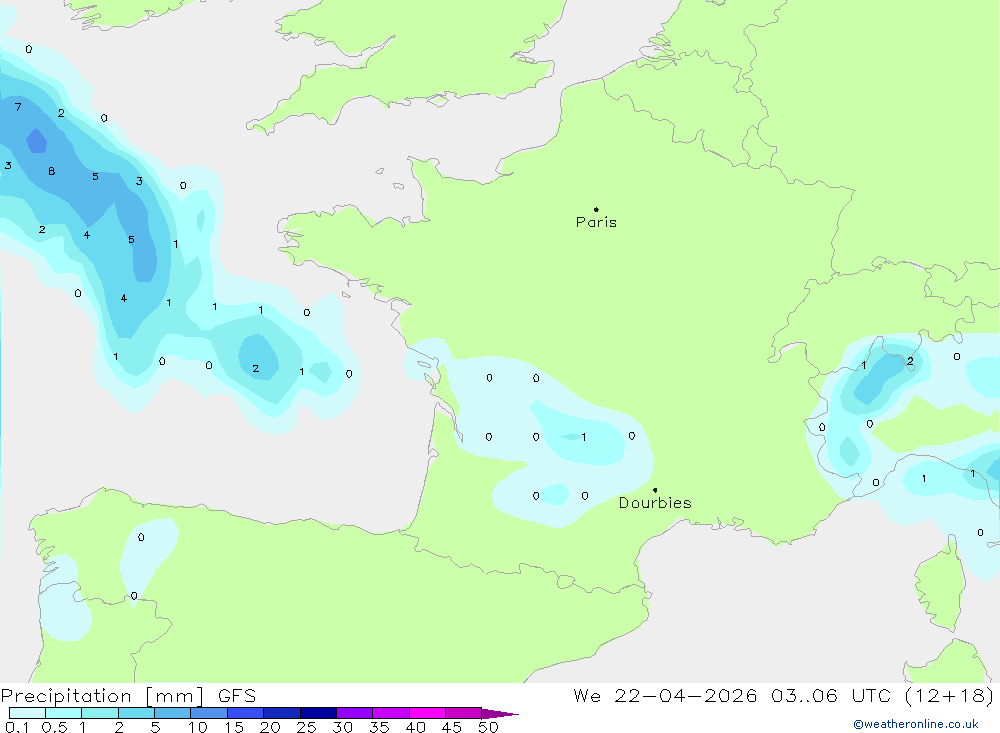The image size is (1000, 733).
Task: Select the 0.5–1 mm legend swatch
Action: (63, 713)
